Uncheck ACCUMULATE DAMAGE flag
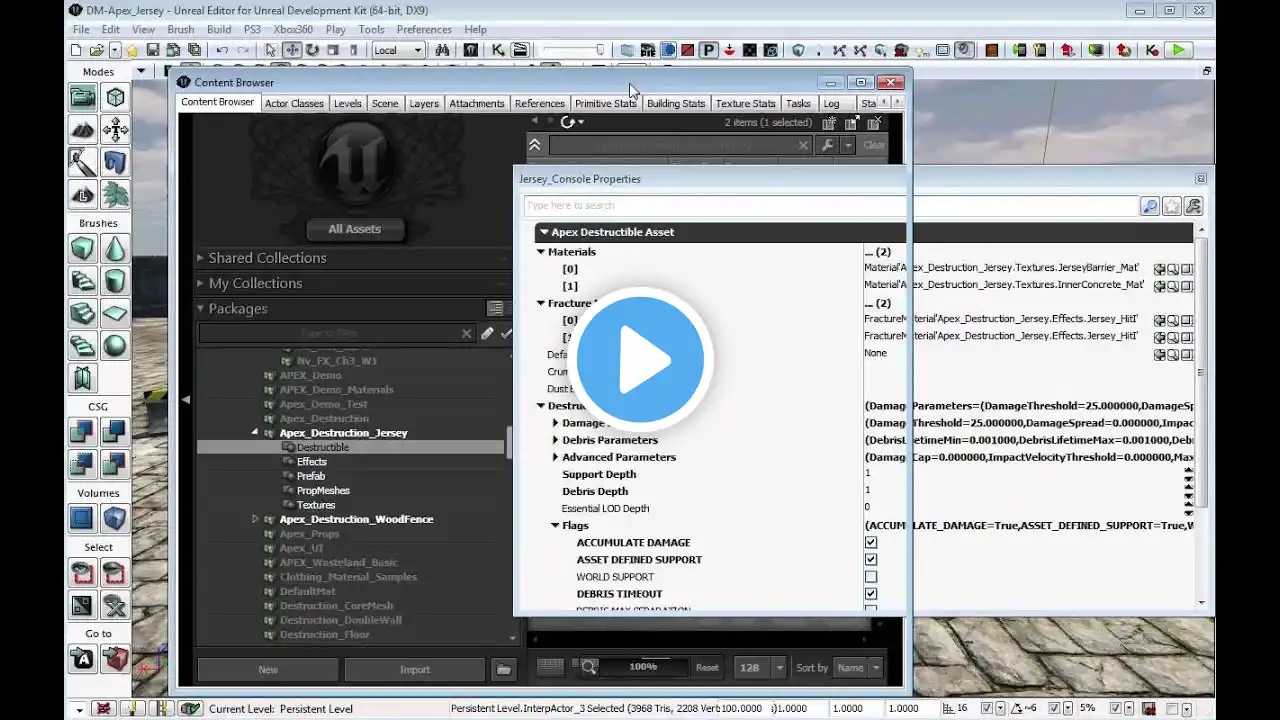 pyautogui.click(x=871, y=543)
